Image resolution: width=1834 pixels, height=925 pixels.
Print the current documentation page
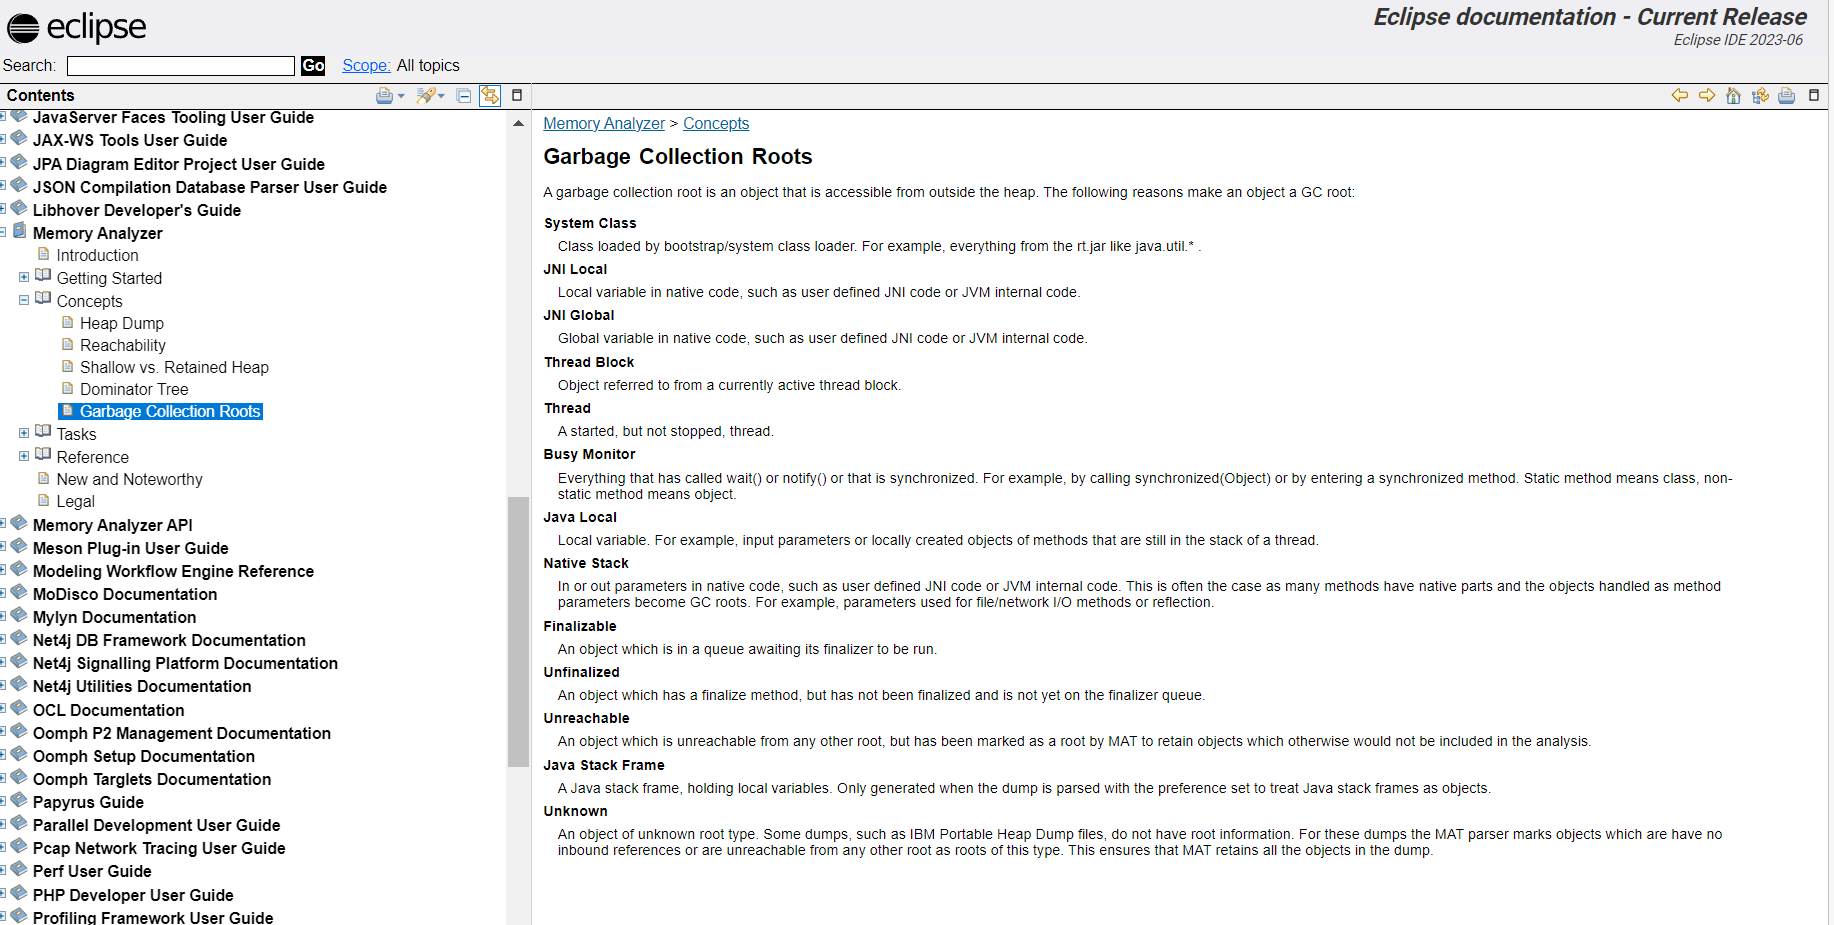coord(1786,96)
